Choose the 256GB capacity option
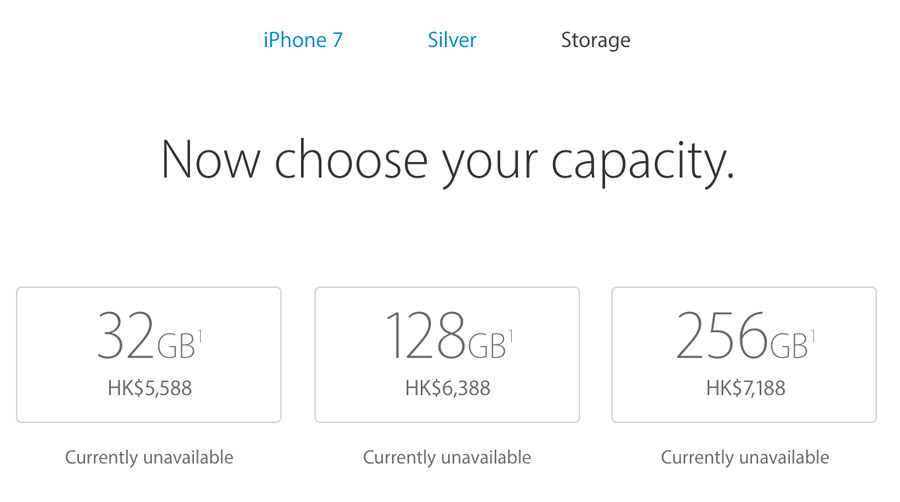Image resolution: width=900 pixels, height=502 pixels. 744,354
